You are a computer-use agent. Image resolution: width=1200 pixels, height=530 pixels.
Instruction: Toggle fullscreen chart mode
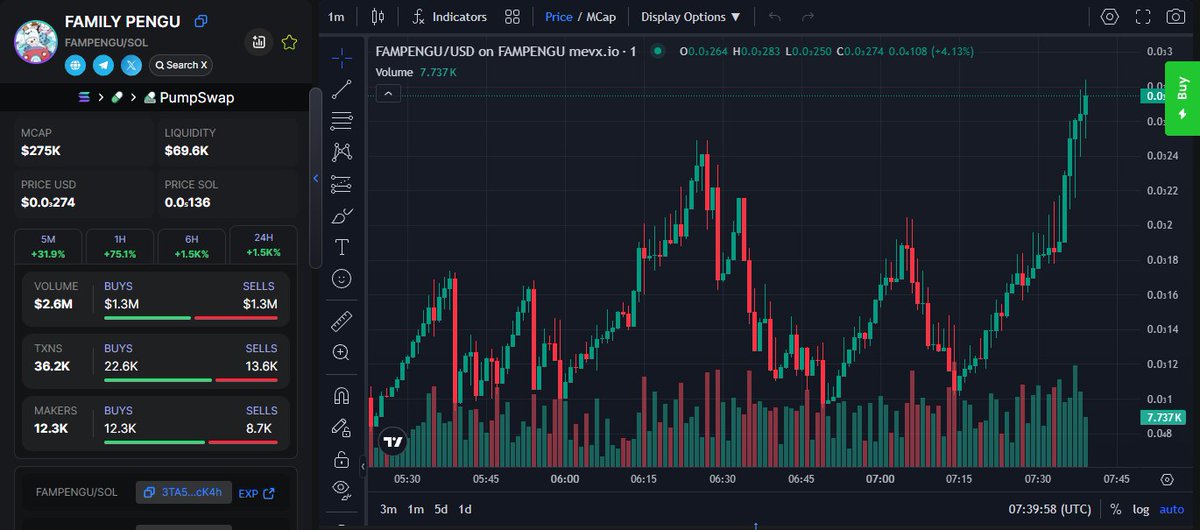click(x=1143, y=17)
